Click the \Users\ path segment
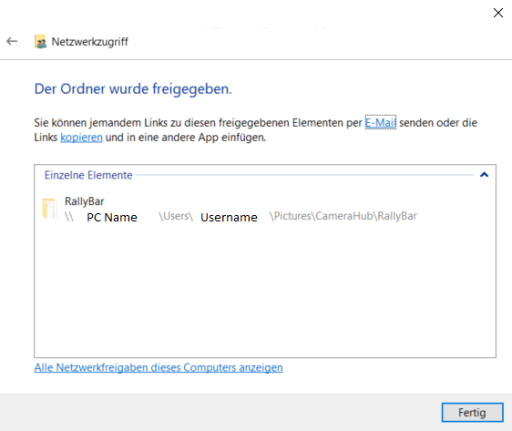512x431 pixels. coord(176,216)
